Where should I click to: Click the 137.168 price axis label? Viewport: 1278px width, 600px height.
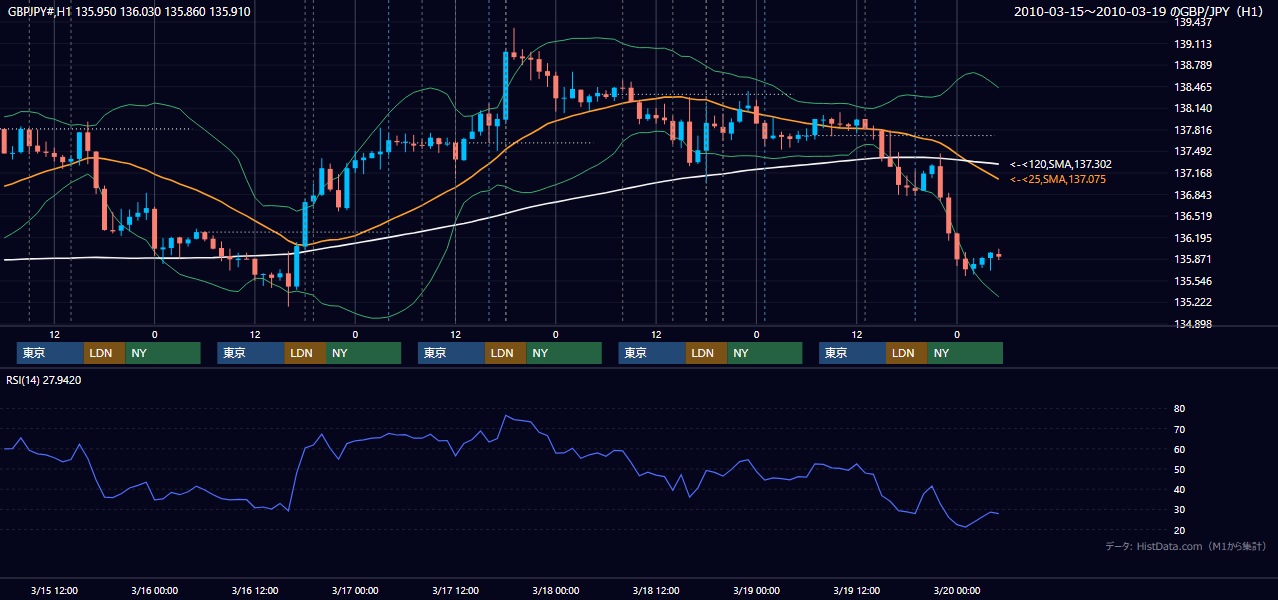(1193, 173)
